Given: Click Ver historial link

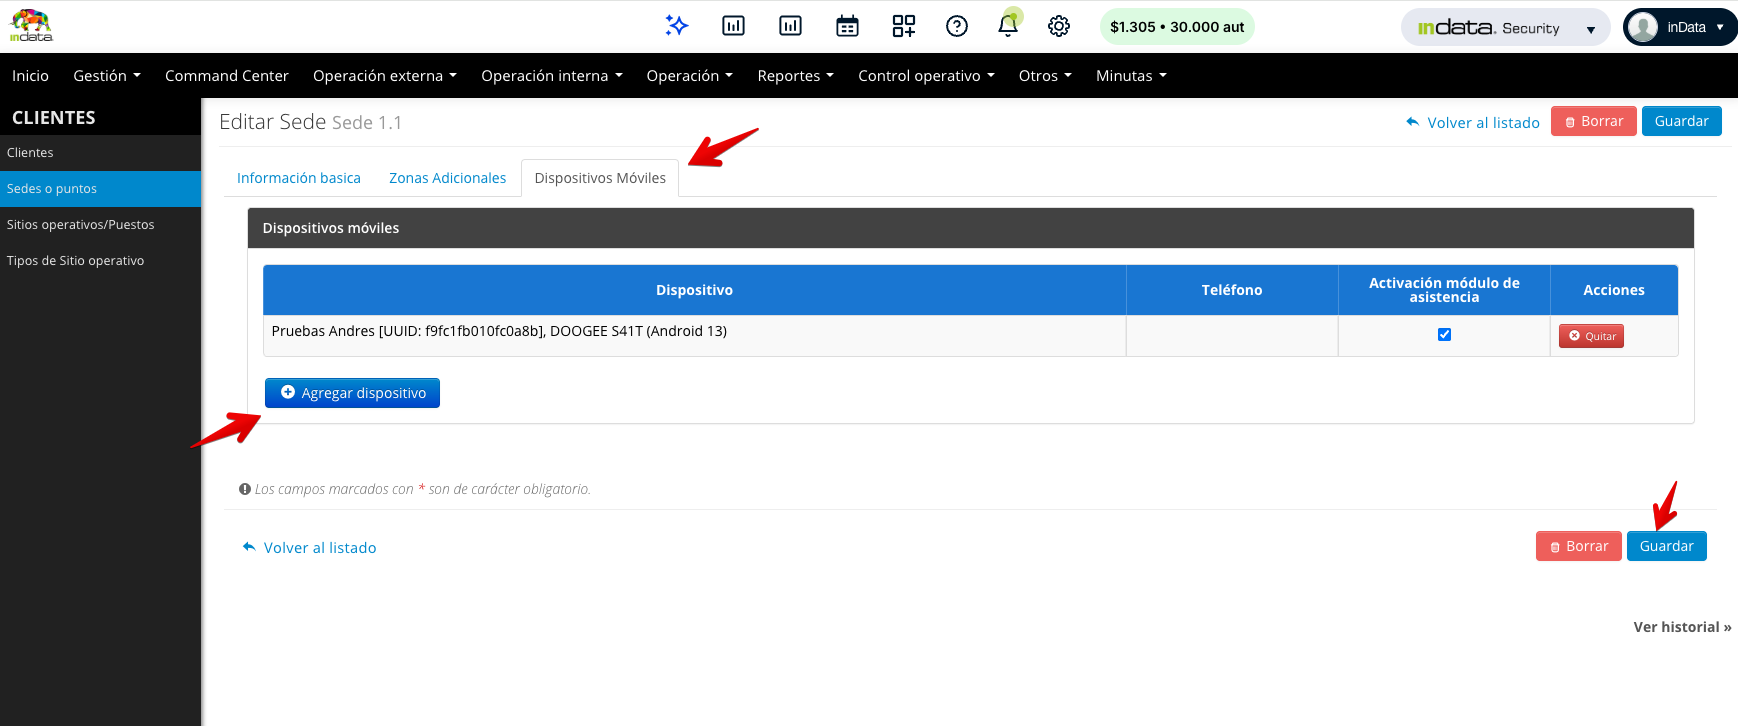Looking at the screenshot, I should coord(1681,627).
